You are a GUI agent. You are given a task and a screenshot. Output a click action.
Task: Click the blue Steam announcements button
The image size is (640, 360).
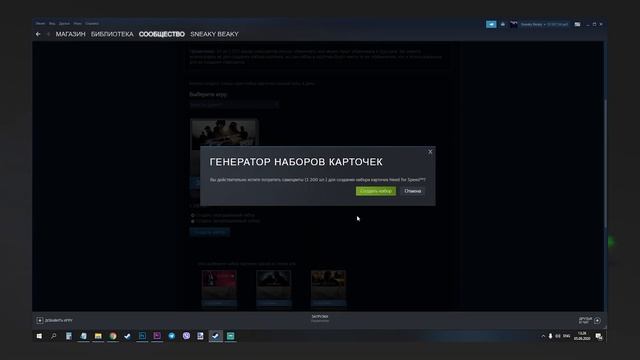click(x=491, y=24)
